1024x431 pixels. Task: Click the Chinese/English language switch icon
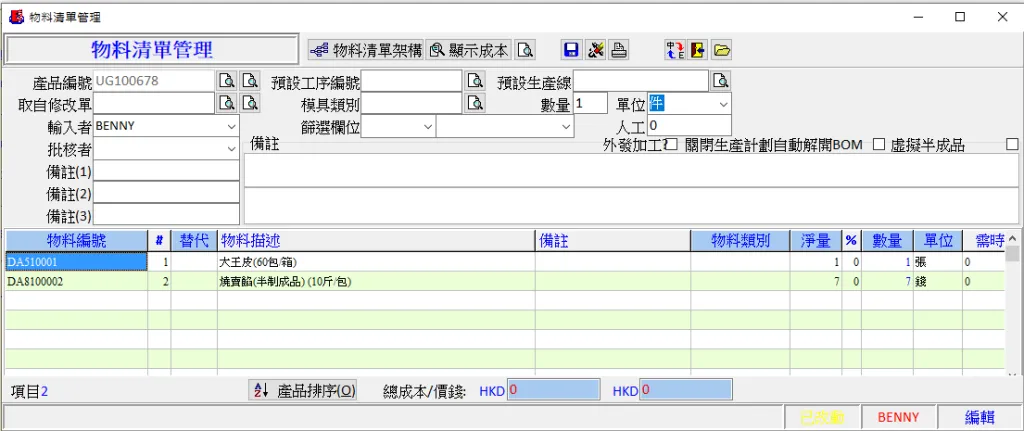[675, 50]
